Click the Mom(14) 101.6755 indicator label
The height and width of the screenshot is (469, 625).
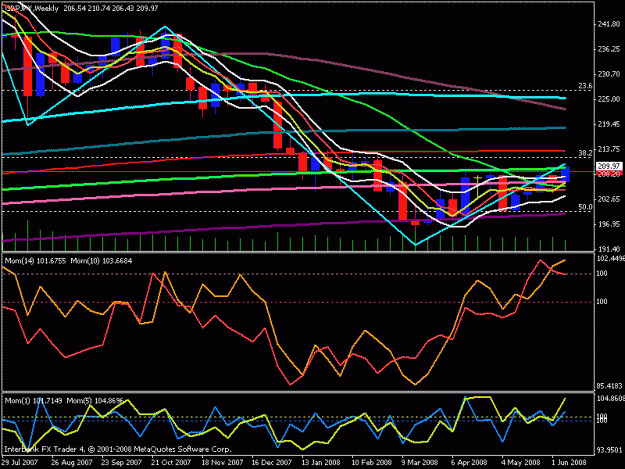coord(35,261)
